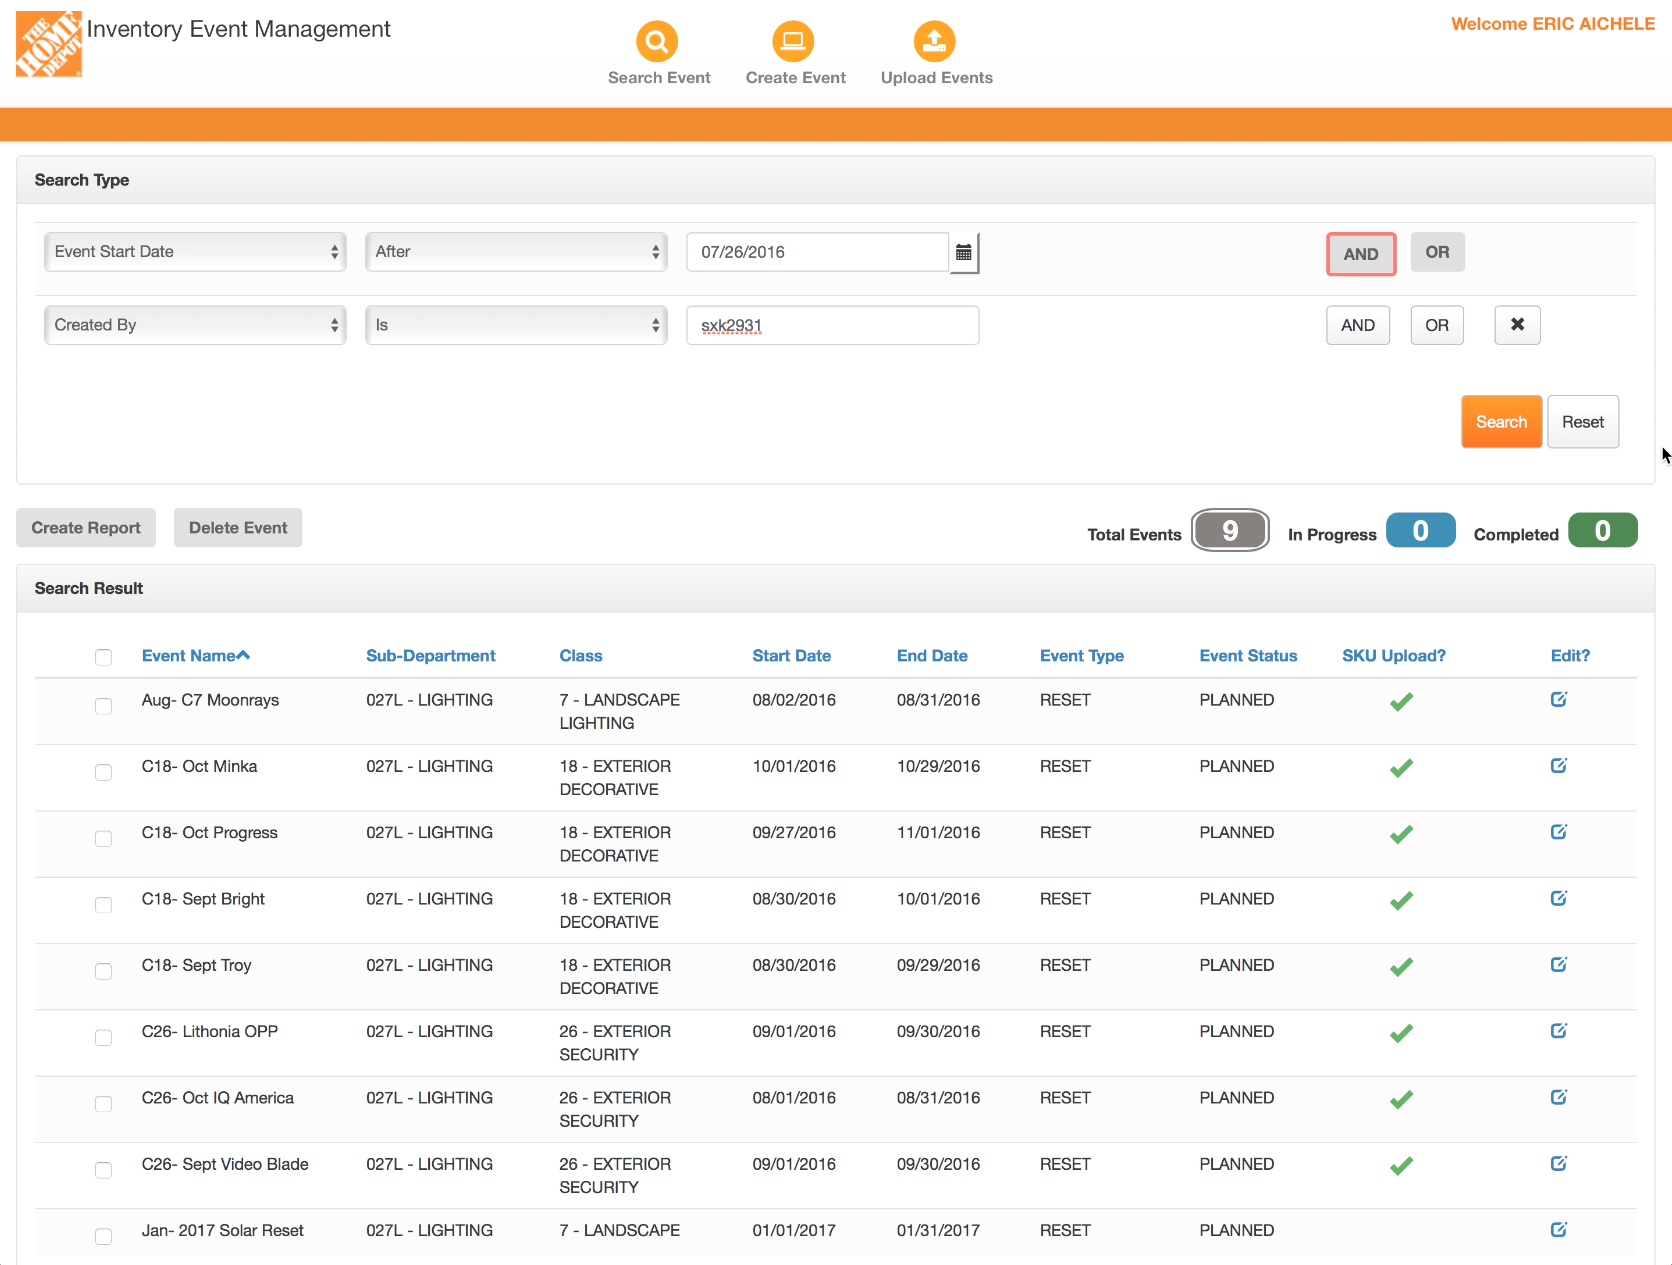The height and width of the screenshot is (1265, 1672).
Task: Open the Event Start Date dropdown
Action: pos(195,252)
